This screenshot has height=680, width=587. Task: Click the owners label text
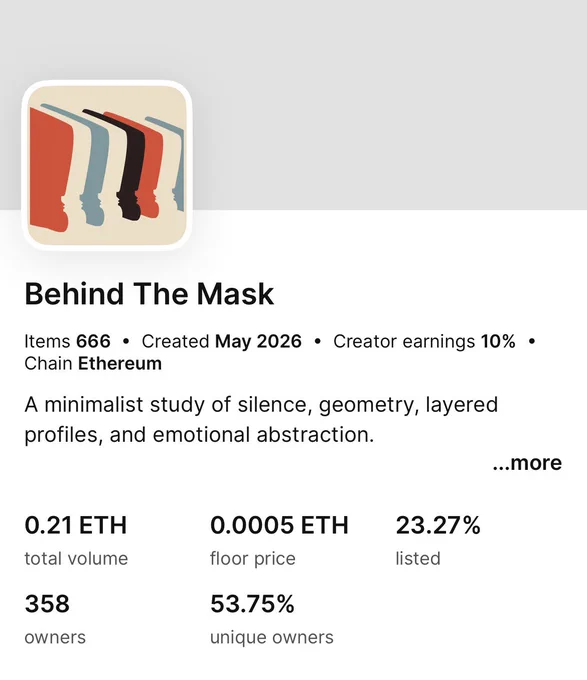pyautogui.click(x=55, y=638)
